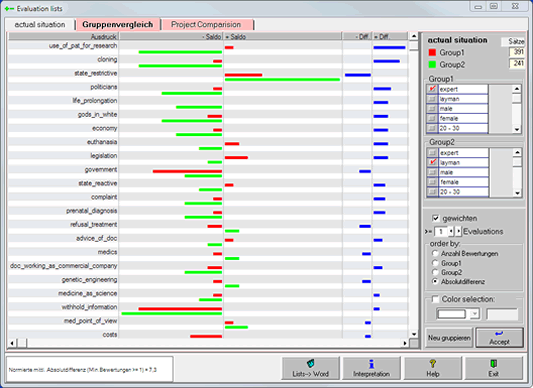Open the Gruppenvergleich tab

[x=118, y=24]
